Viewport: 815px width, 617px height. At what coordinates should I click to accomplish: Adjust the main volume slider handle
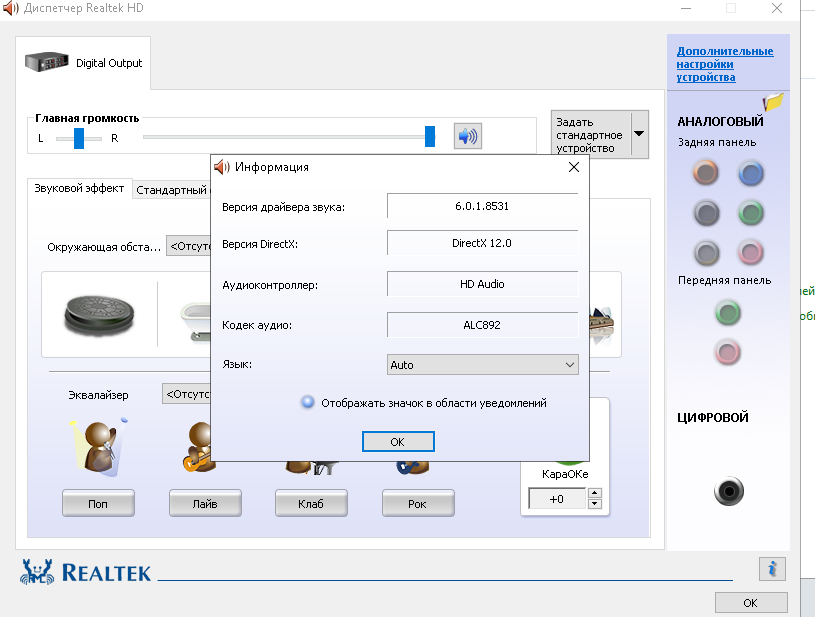point(430,136)
